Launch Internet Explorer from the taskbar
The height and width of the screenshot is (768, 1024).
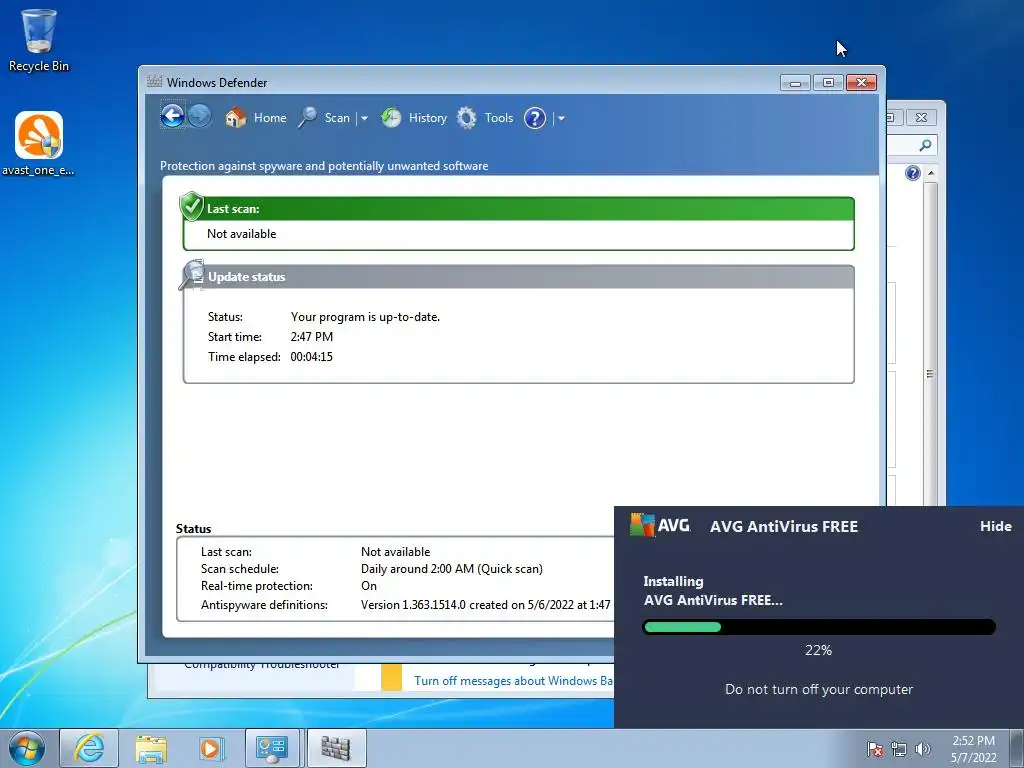point(89,748)
